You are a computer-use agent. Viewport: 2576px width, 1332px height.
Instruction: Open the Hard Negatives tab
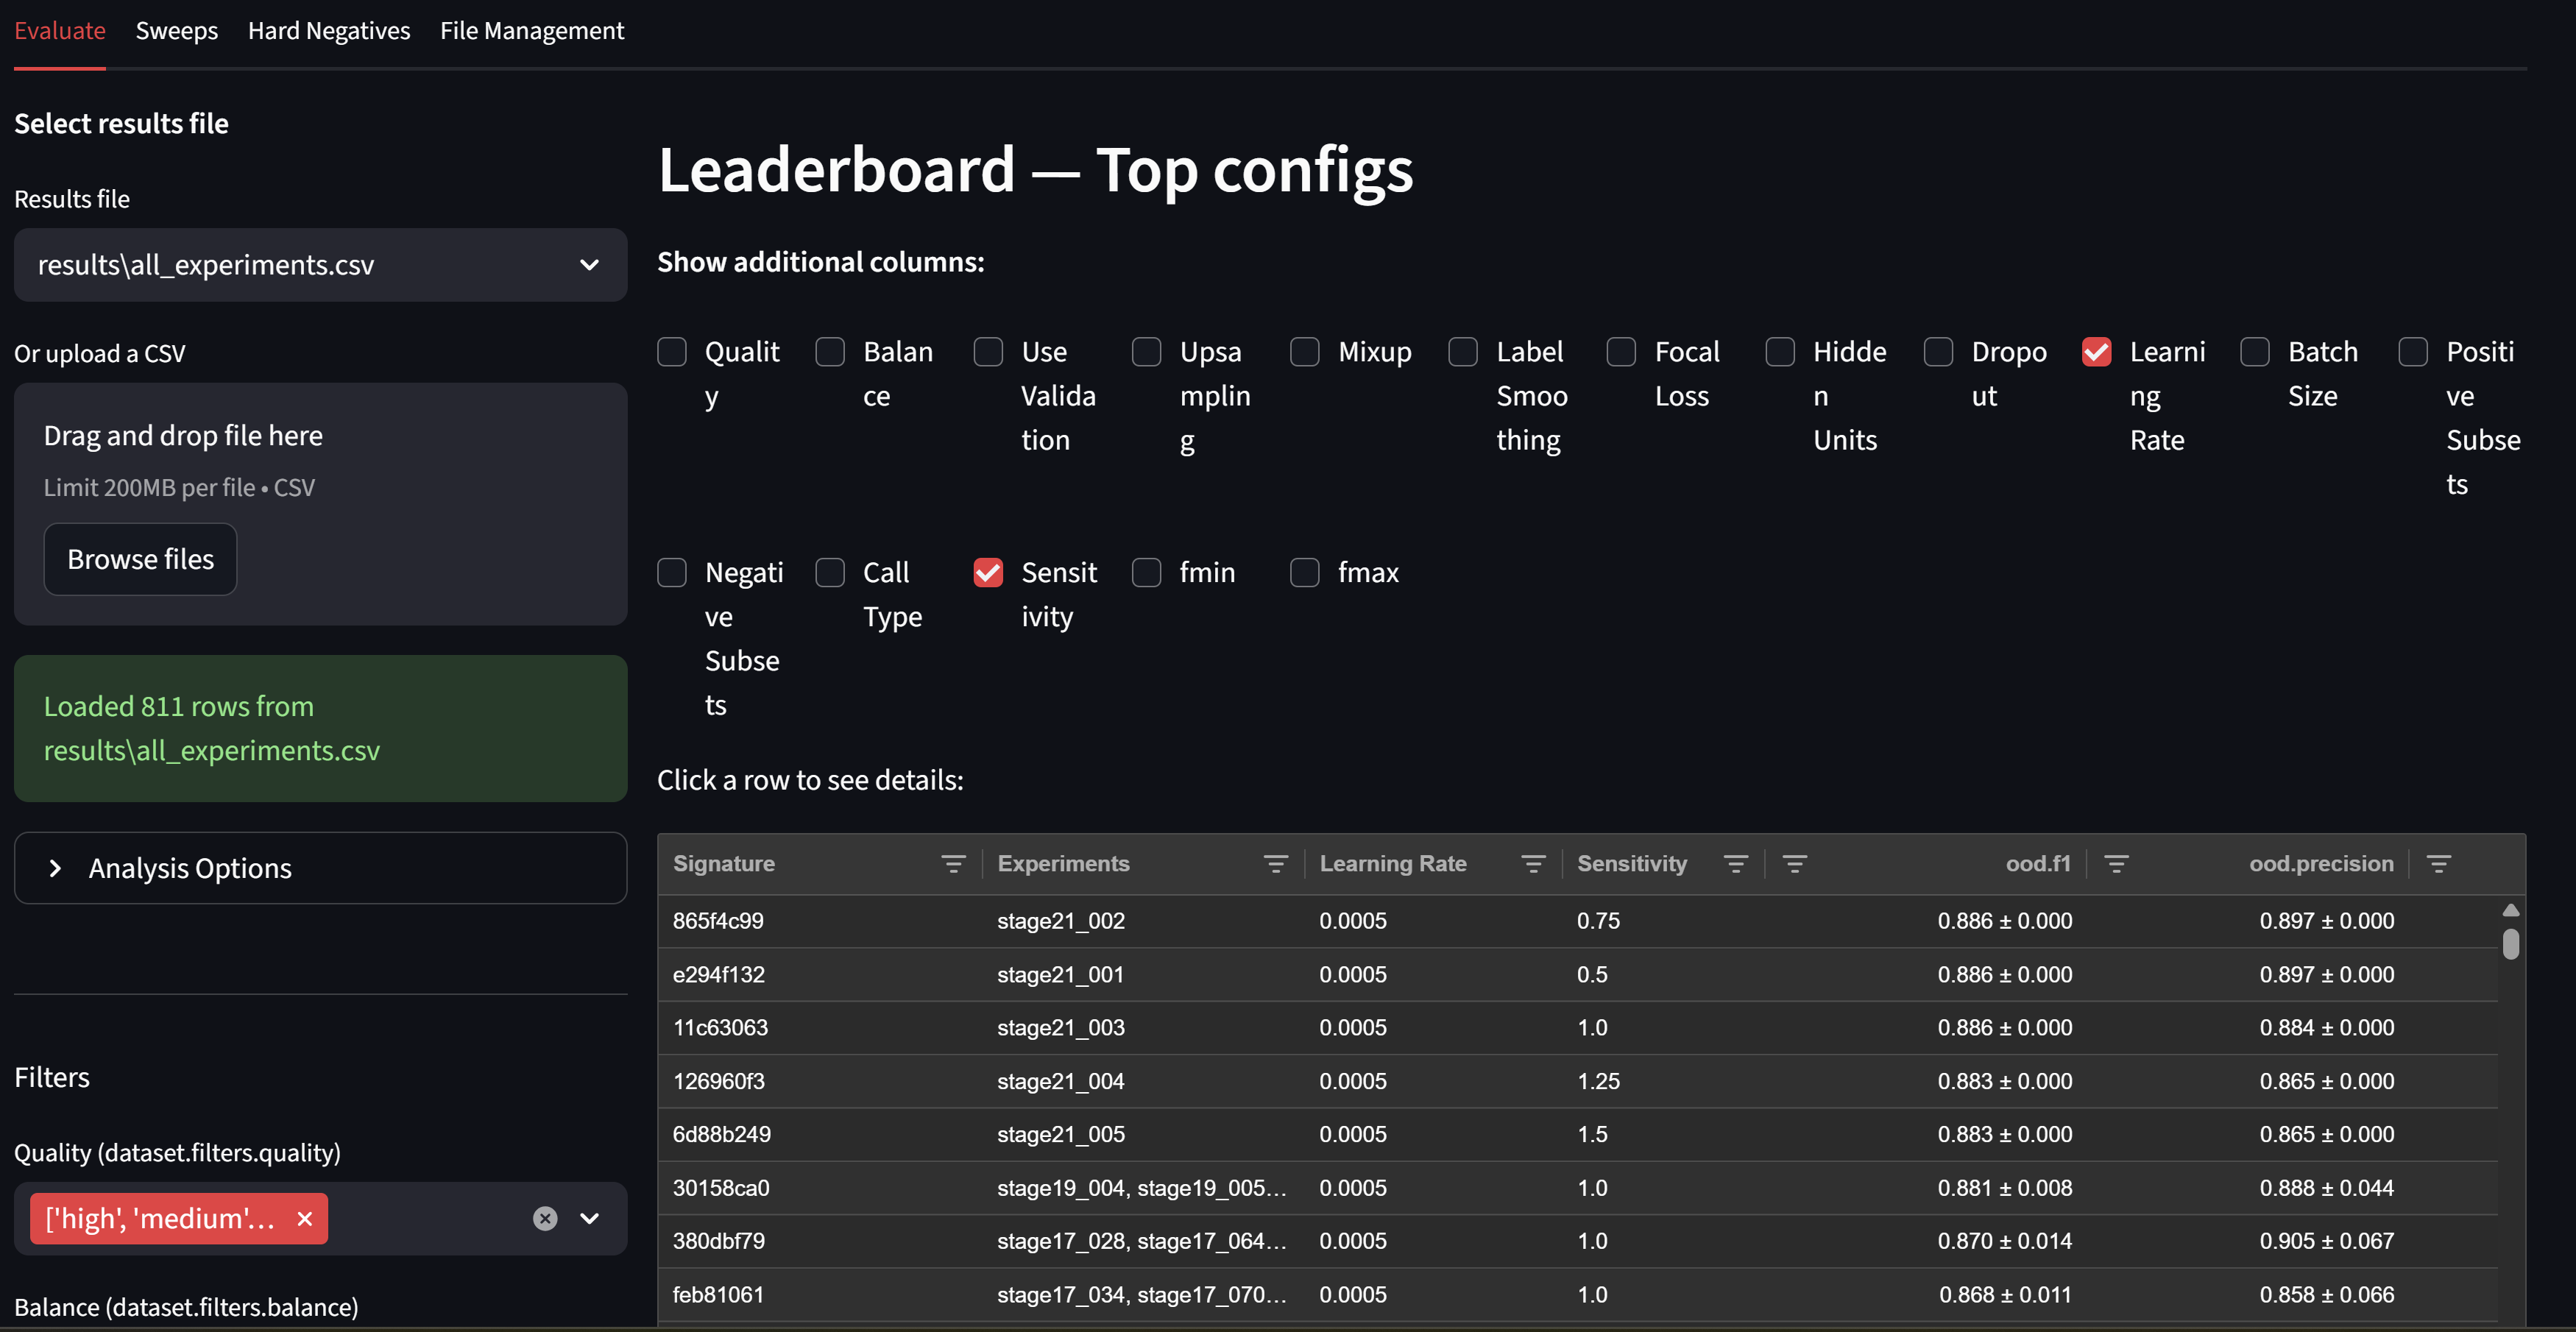pos(328,31)
